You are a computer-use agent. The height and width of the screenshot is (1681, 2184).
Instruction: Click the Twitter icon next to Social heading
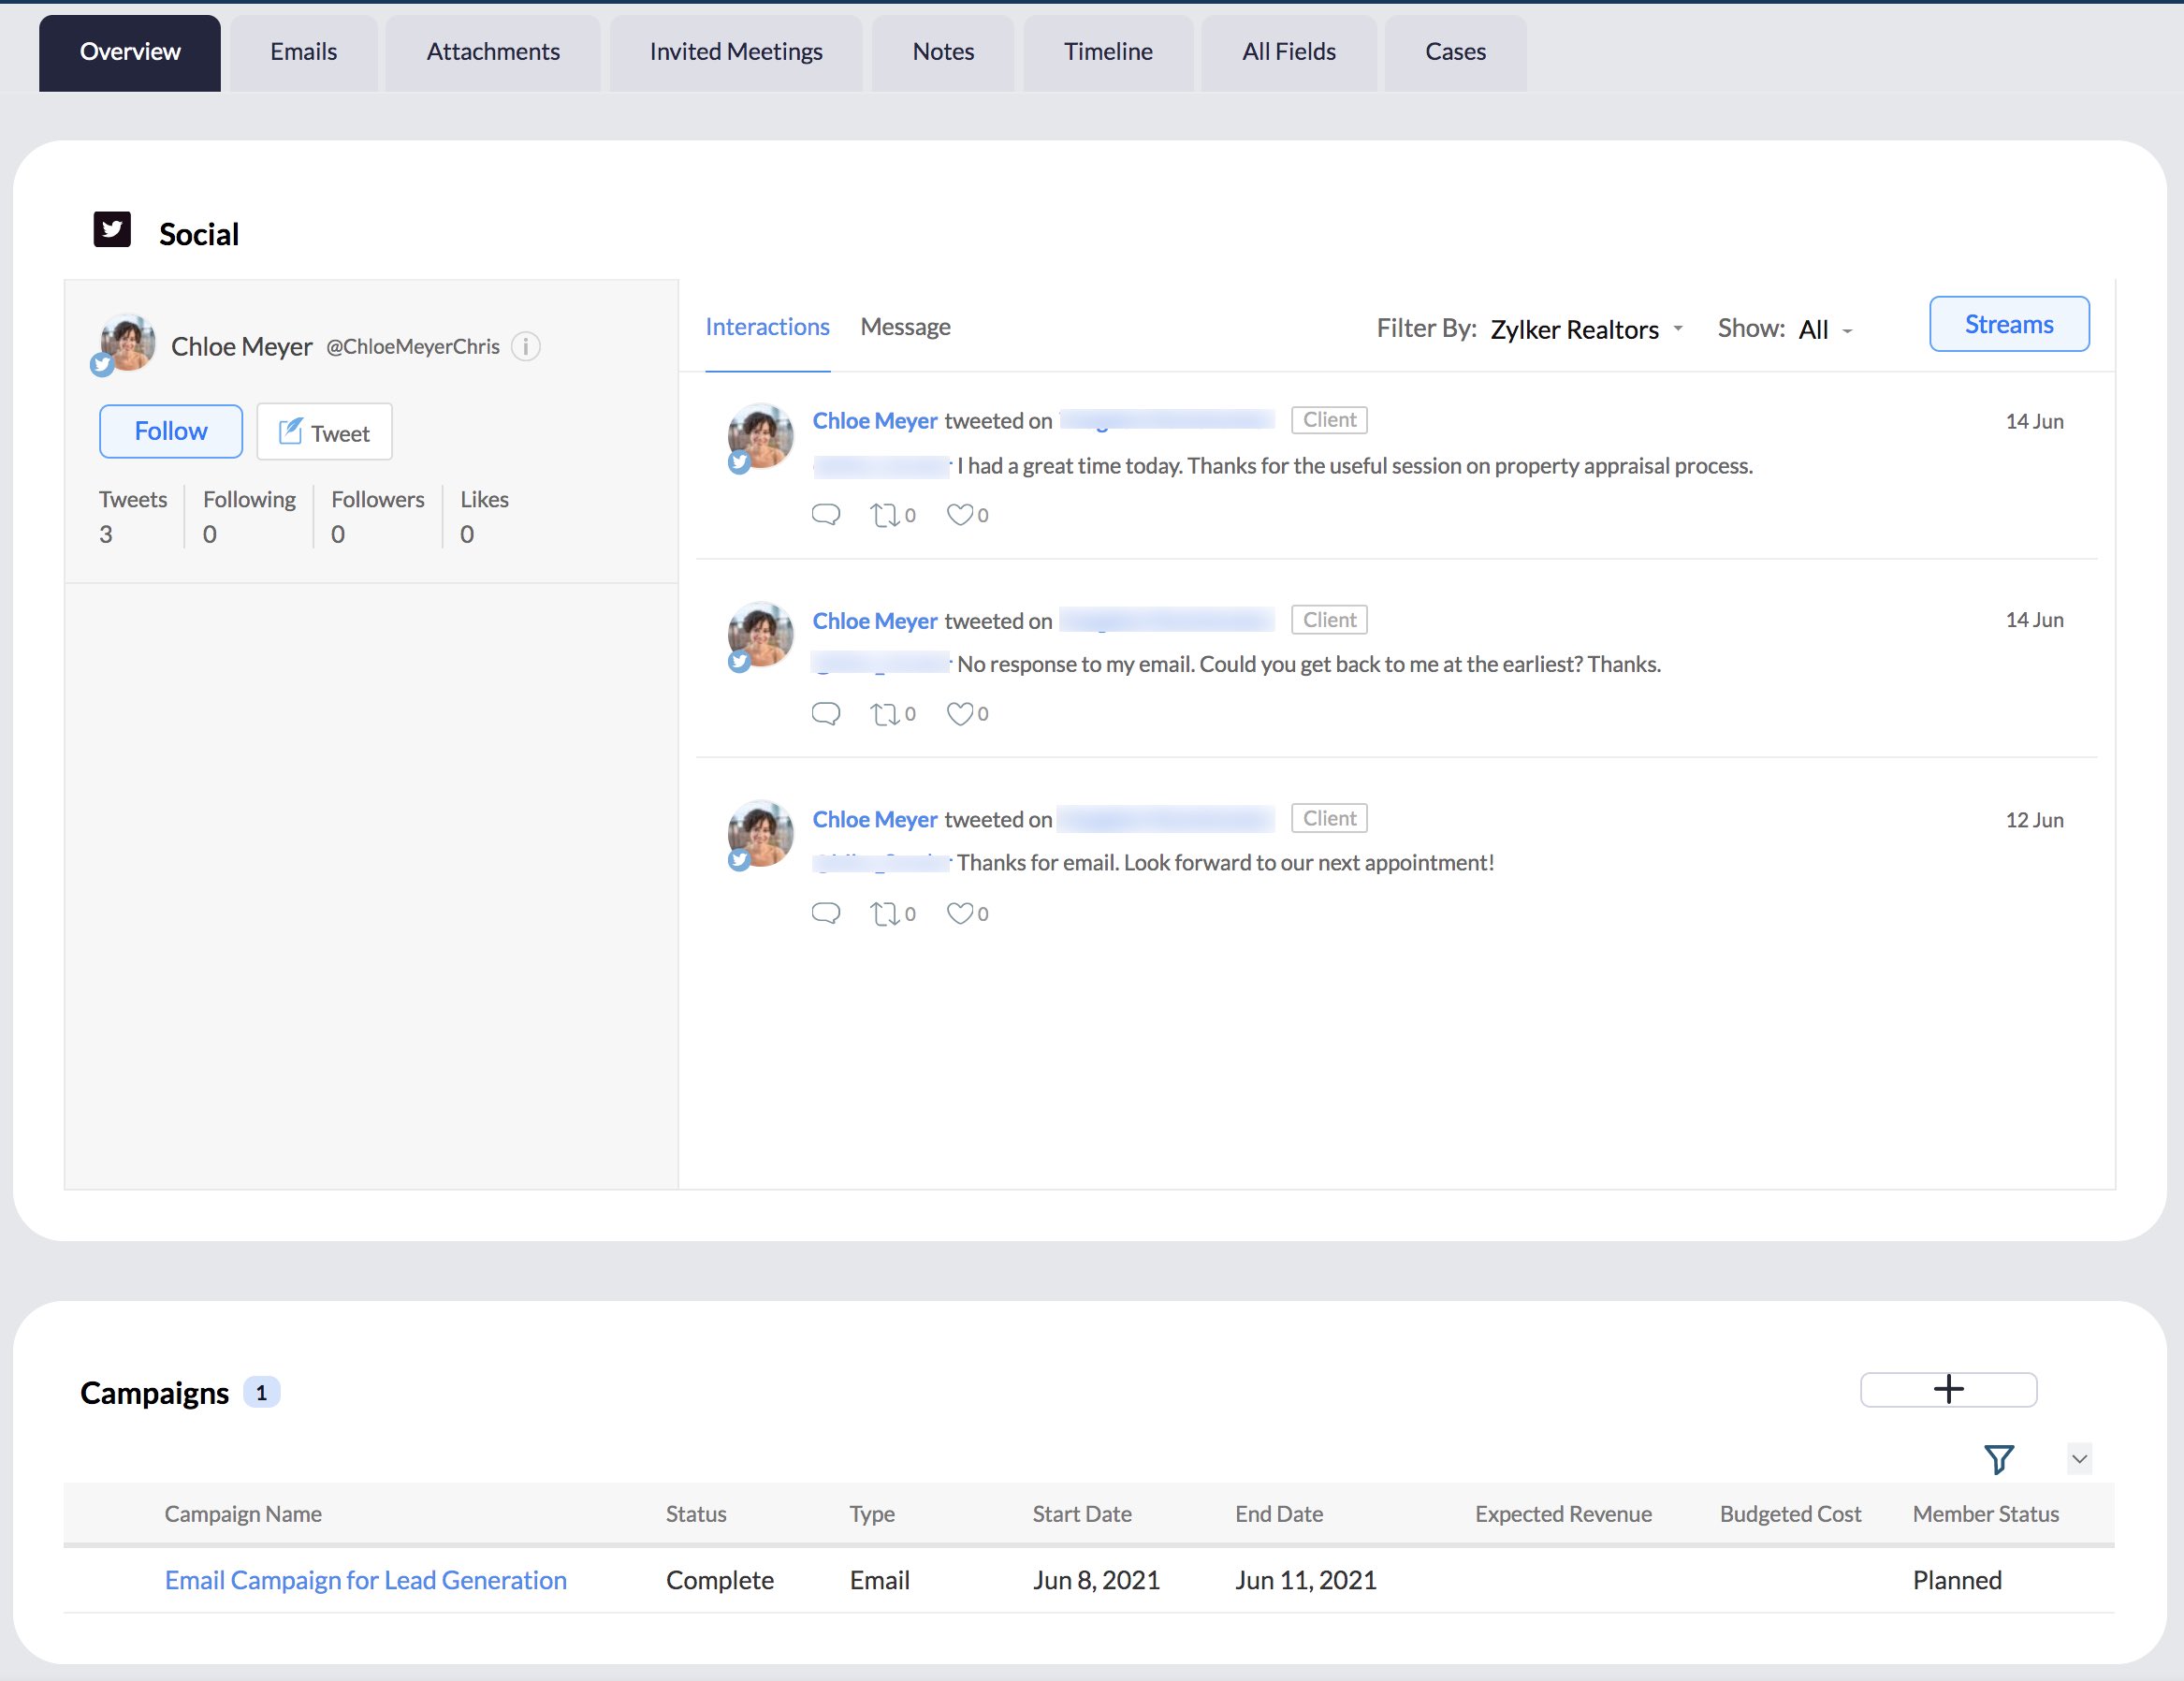[x=112, y=229]
